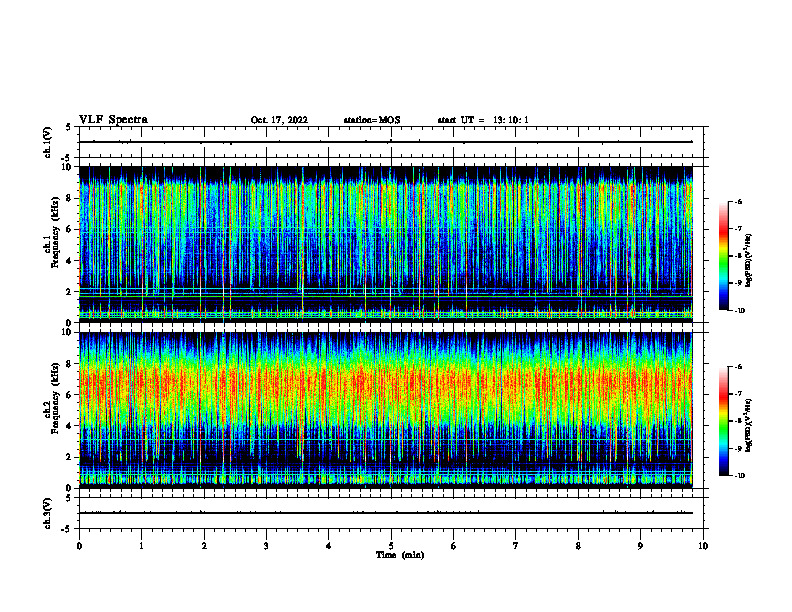
Task: Click the '-10' label on ch.1 colorbar
Action: (x=739, y=311)
